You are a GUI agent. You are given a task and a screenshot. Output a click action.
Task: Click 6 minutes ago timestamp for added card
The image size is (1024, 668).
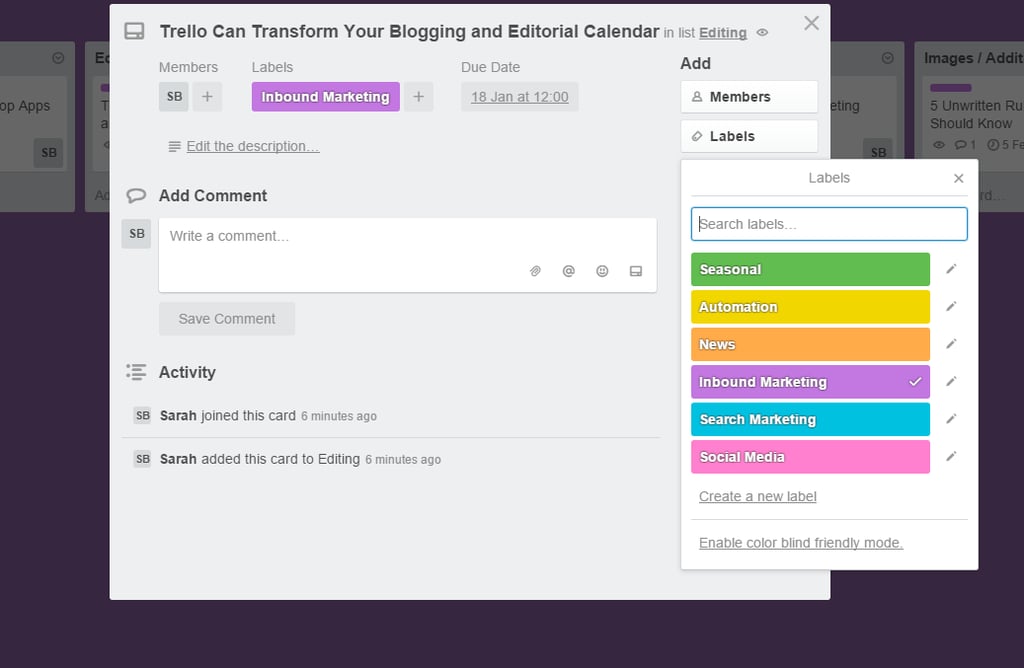point(403,460)
